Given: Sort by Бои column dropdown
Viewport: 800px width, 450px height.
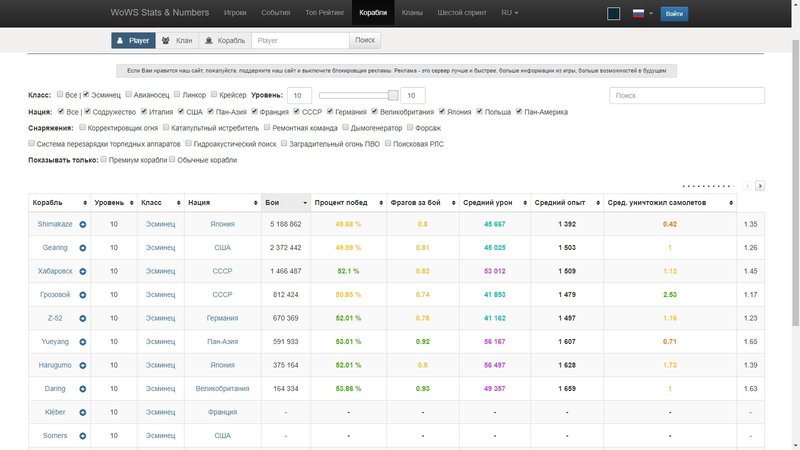Looking at the screenshot, I should [286, 203].
